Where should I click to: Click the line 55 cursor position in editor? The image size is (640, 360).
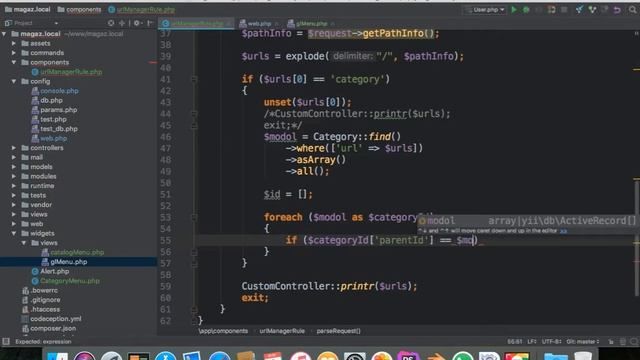point(473,240)
